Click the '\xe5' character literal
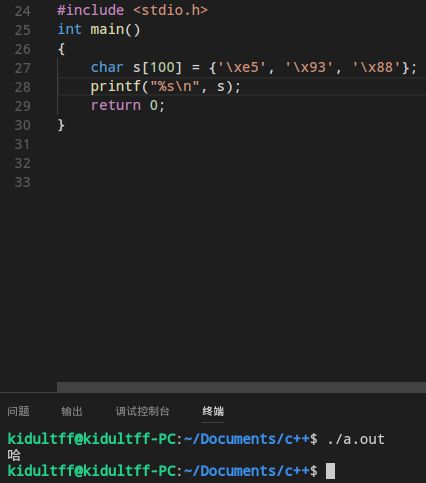The image size is (426, 483). 242,67
